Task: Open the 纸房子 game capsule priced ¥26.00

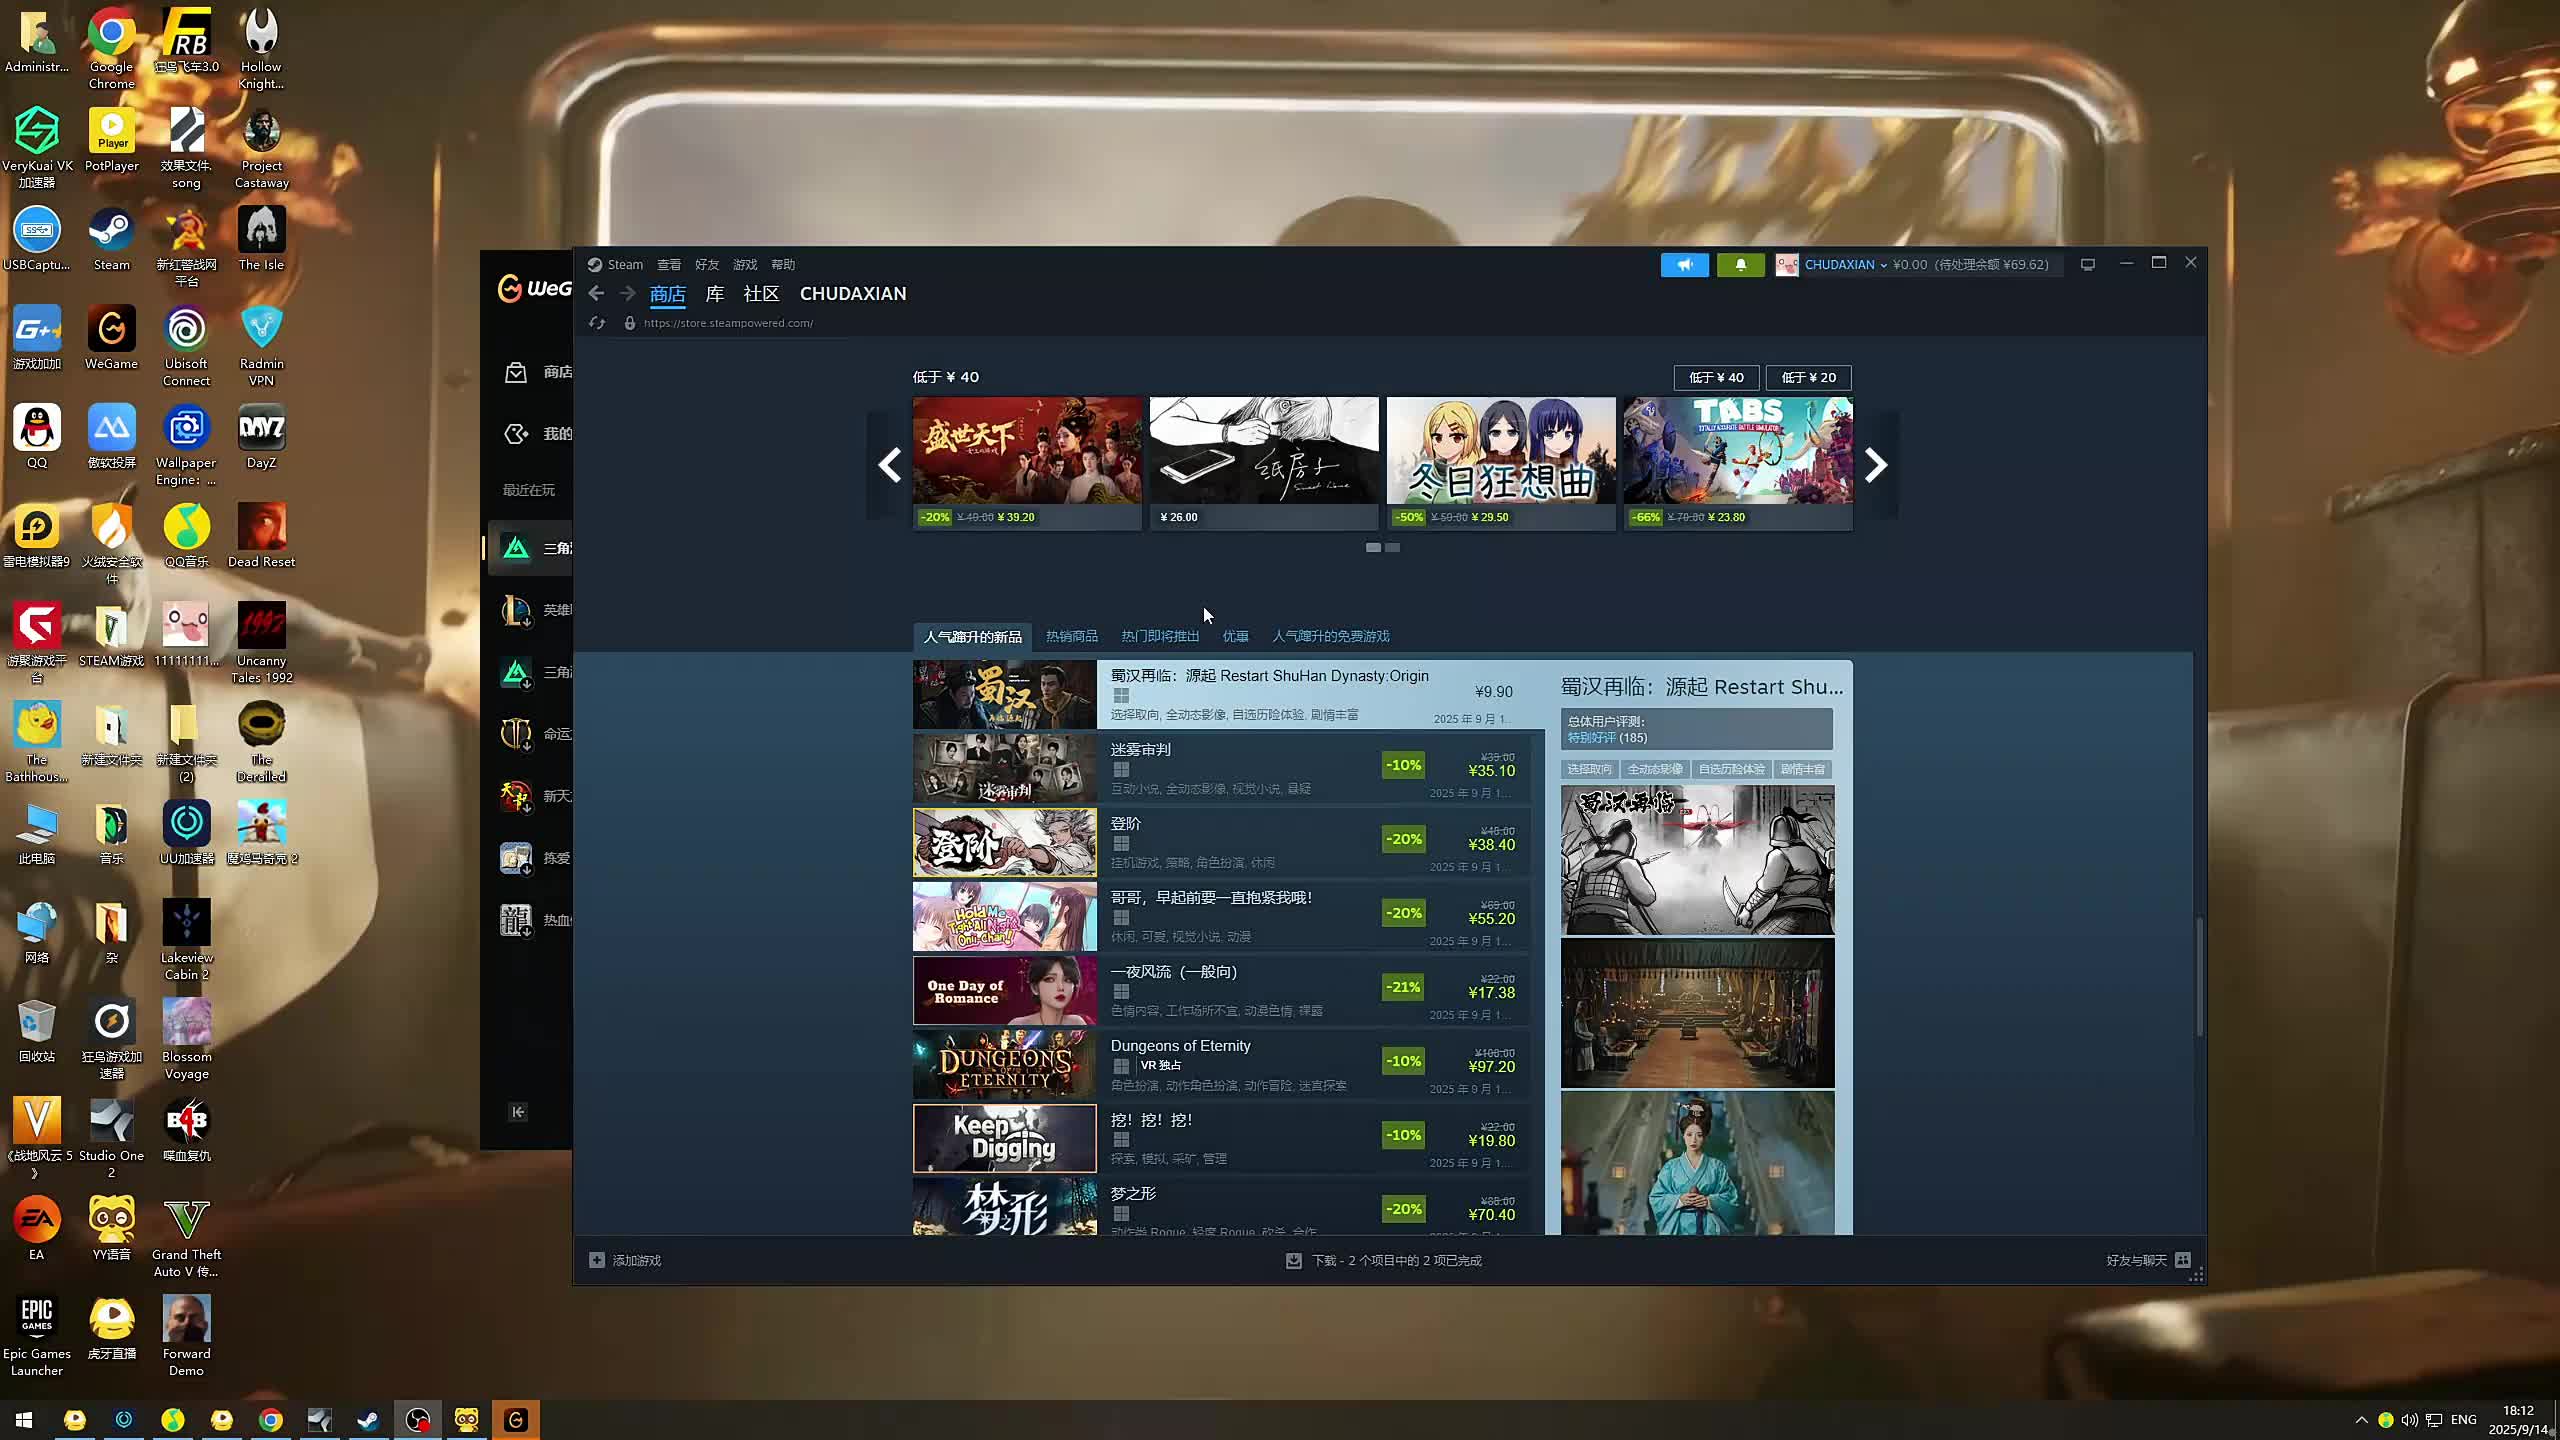Action: 1264,463
